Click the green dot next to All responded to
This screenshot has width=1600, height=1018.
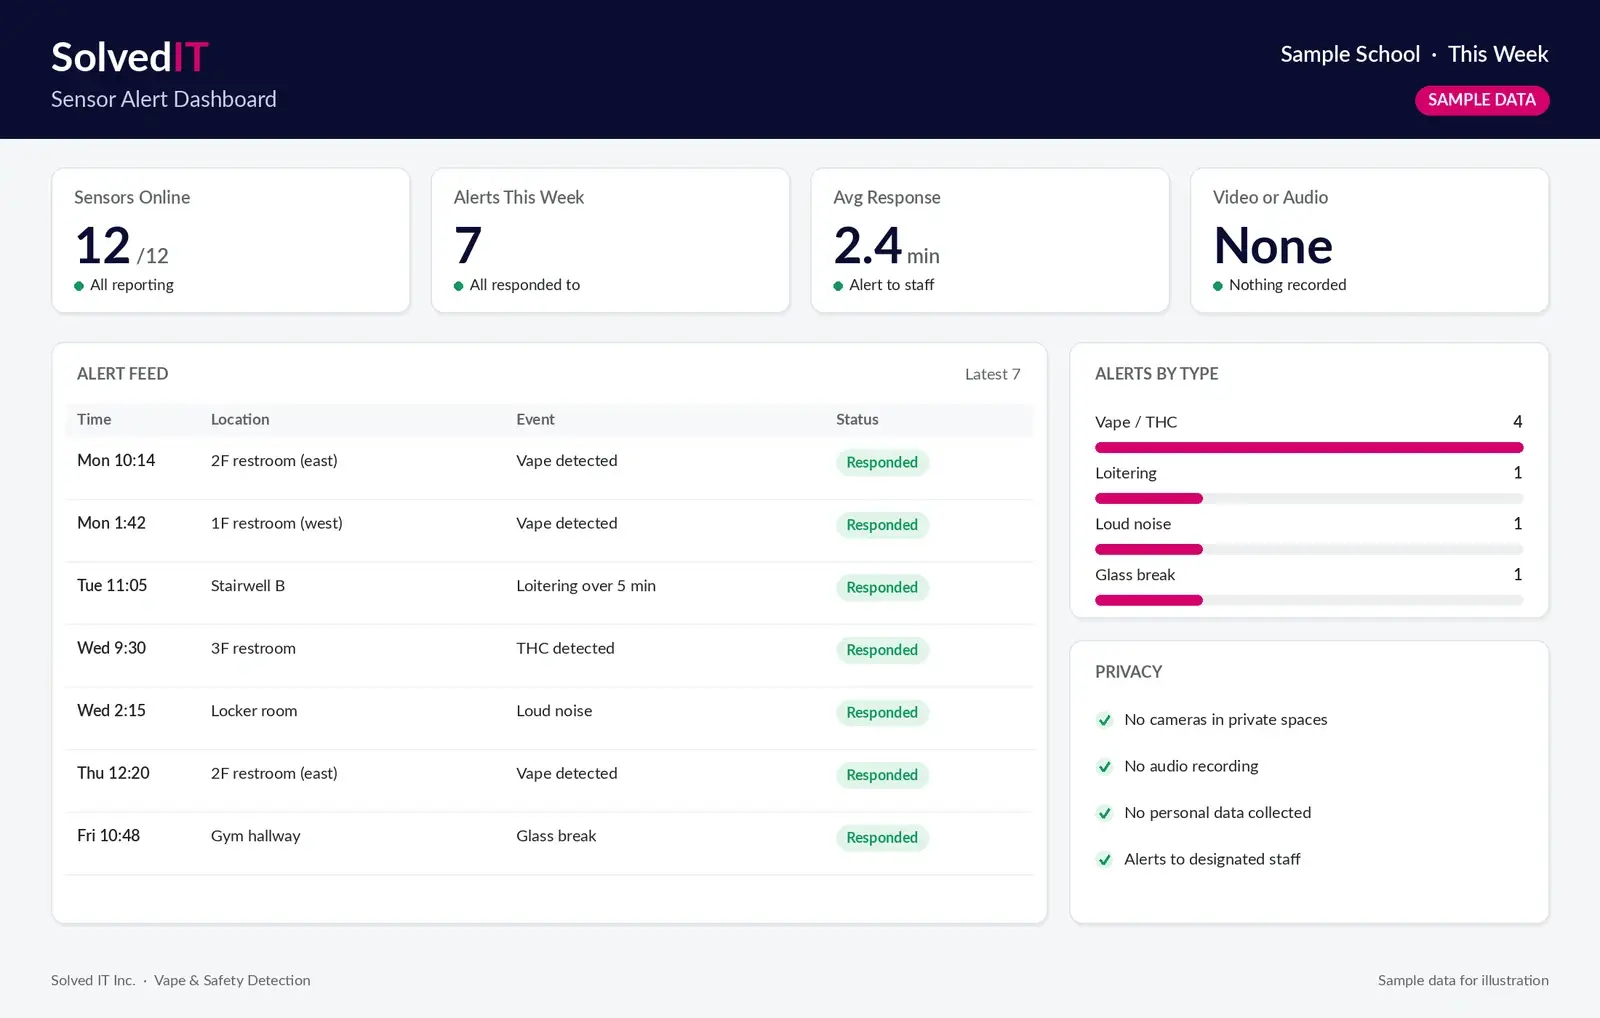[x=458, y=286]
